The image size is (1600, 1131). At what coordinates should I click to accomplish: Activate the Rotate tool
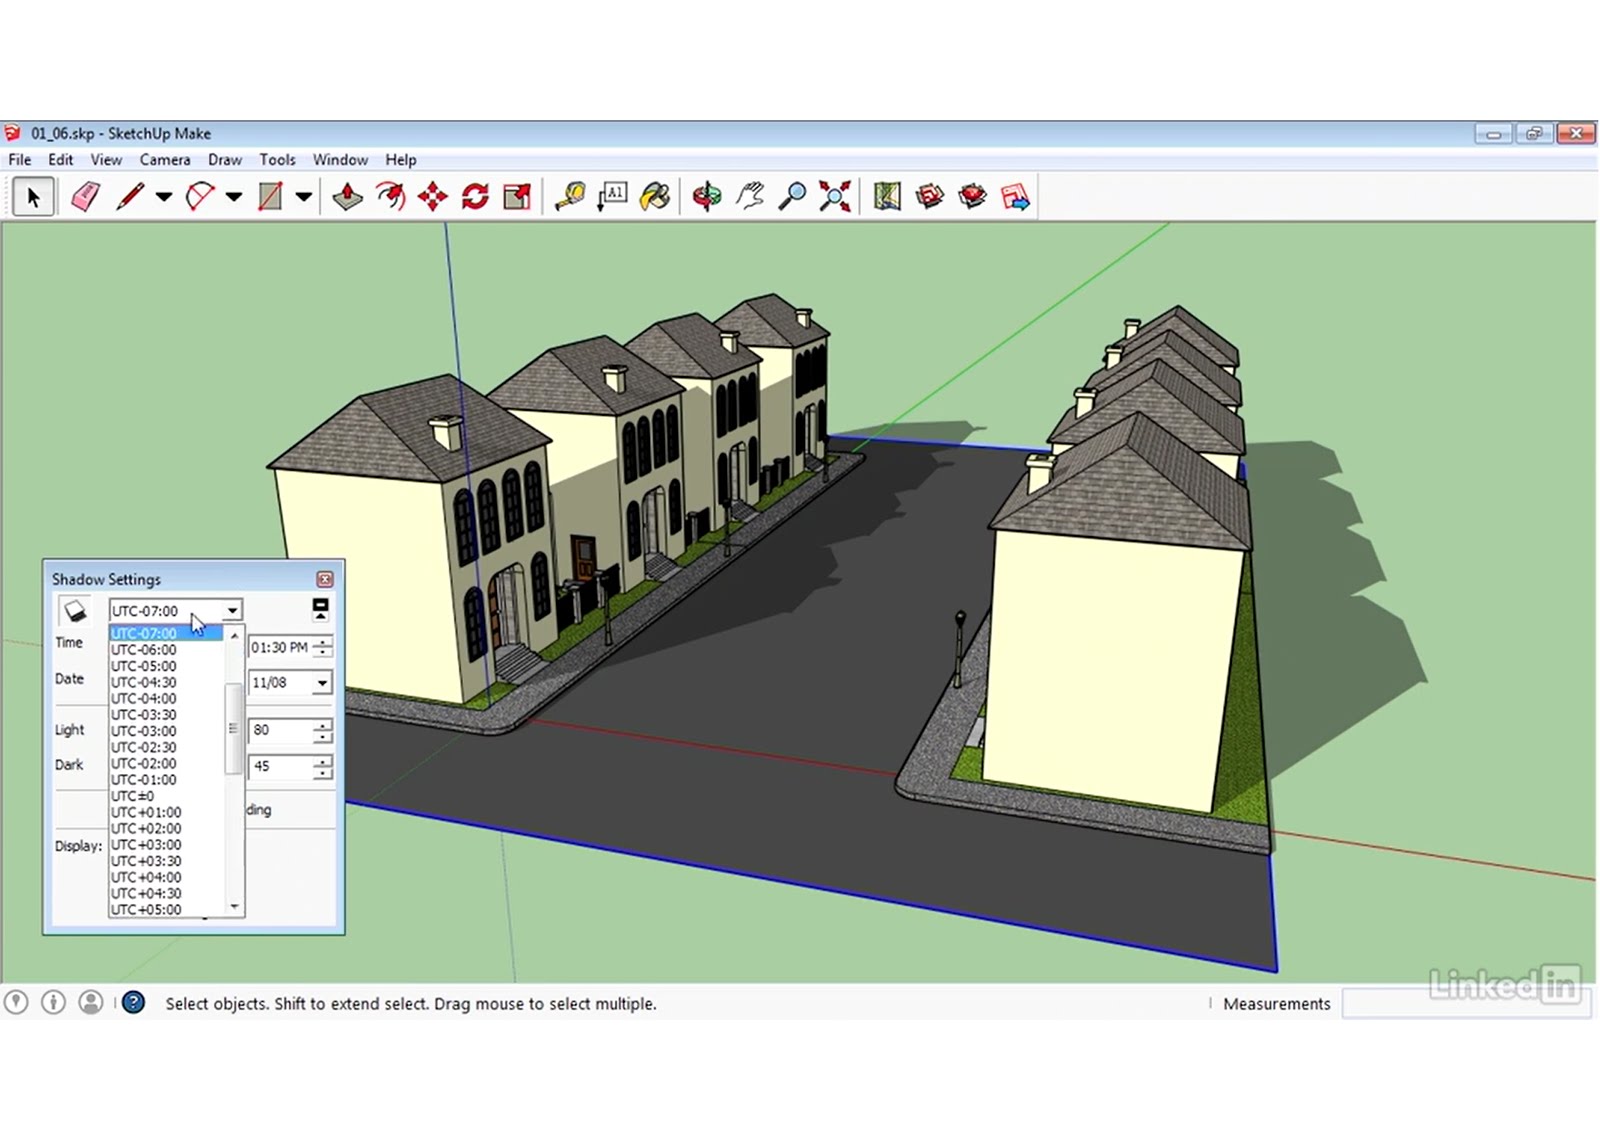pyautogui.click(x=475, y=197)
